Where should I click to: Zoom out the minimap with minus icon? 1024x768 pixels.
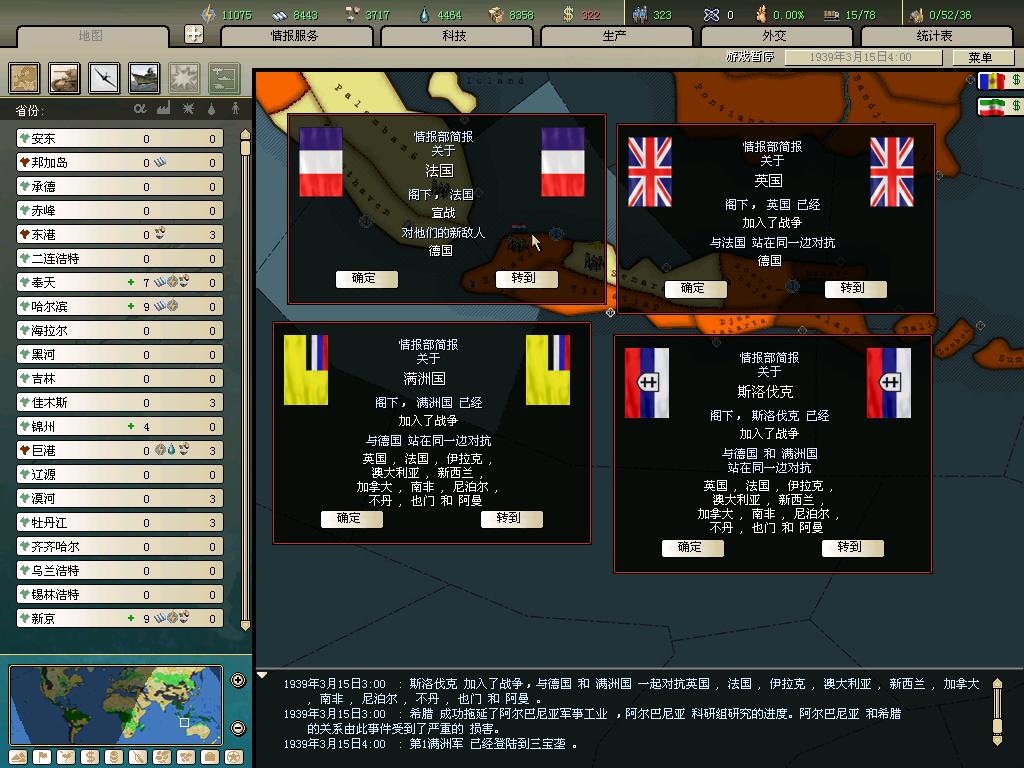[238, 728]
